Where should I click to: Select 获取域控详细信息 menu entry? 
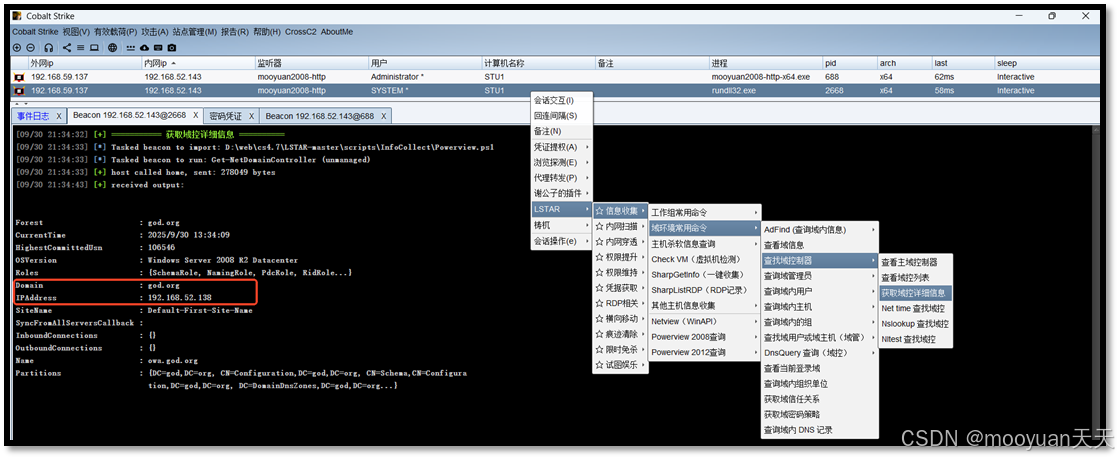[915, 293]
